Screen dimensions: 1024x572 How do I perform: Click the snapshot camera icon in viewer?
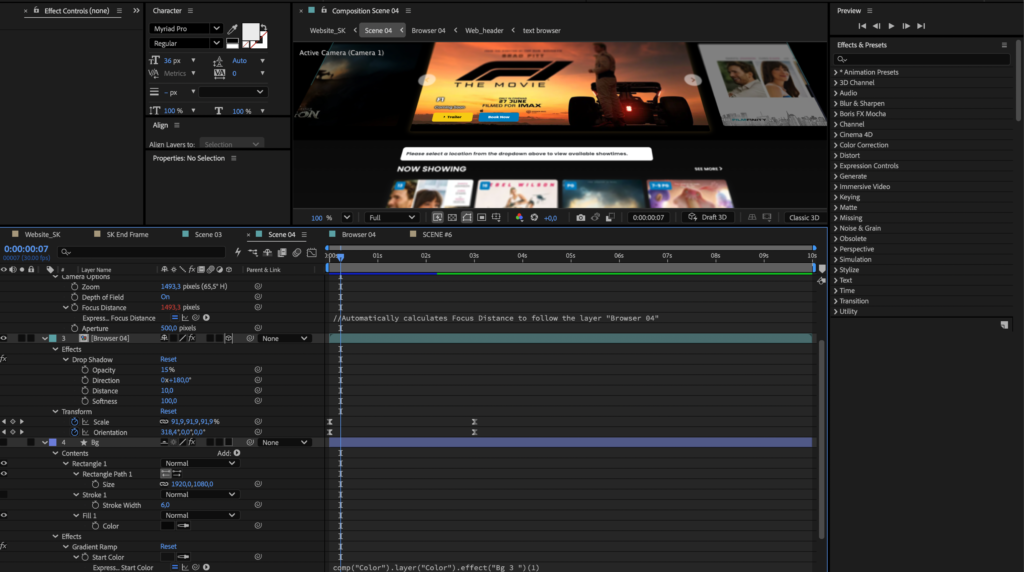581,217
